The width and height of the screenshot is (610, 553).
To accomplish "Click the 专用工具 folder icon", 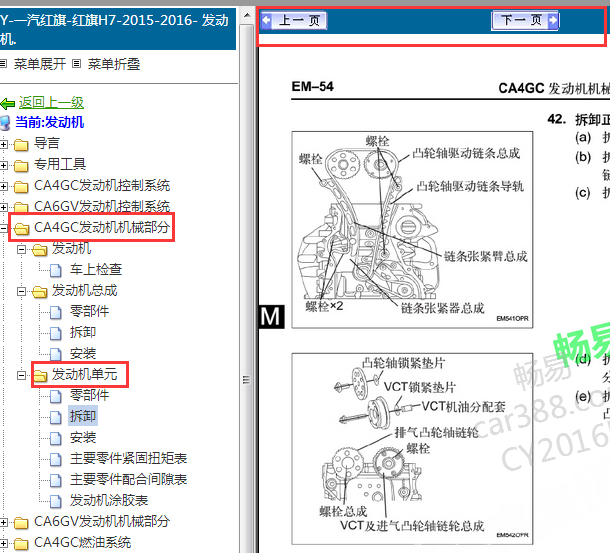I will pos(21,166).
